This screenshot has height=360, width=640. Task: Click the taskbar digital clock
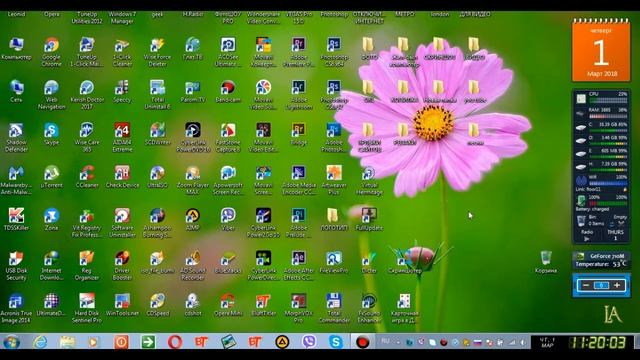[x=598, y=342]
